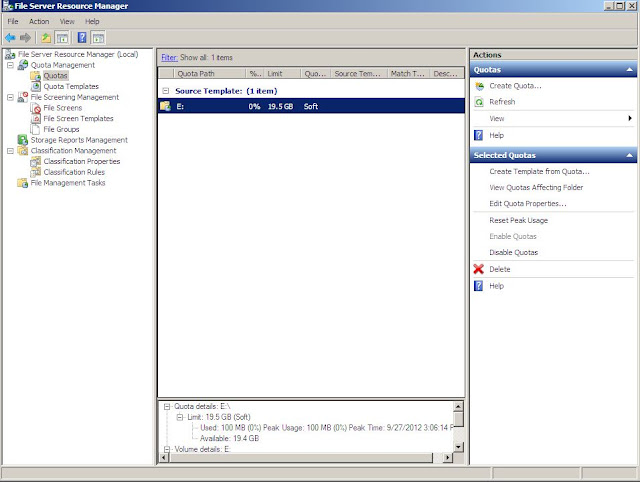Screen dimensions: 640x482
Task: Click the Available: 19.4 GB detail line
Action: pyautogui.click(x=229, y=438)
